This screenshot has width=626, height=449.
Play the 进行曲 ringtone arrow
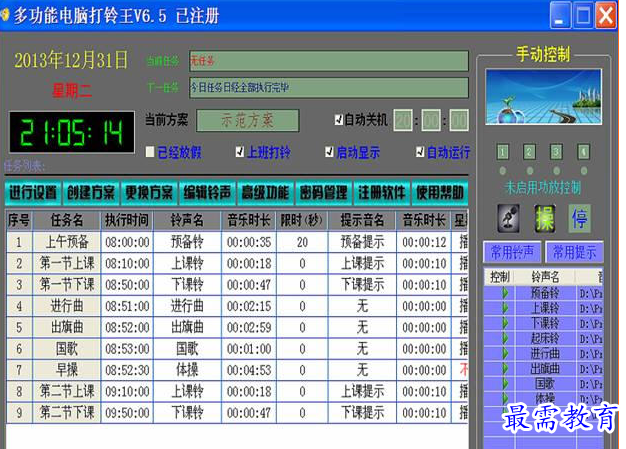(505, 353)
